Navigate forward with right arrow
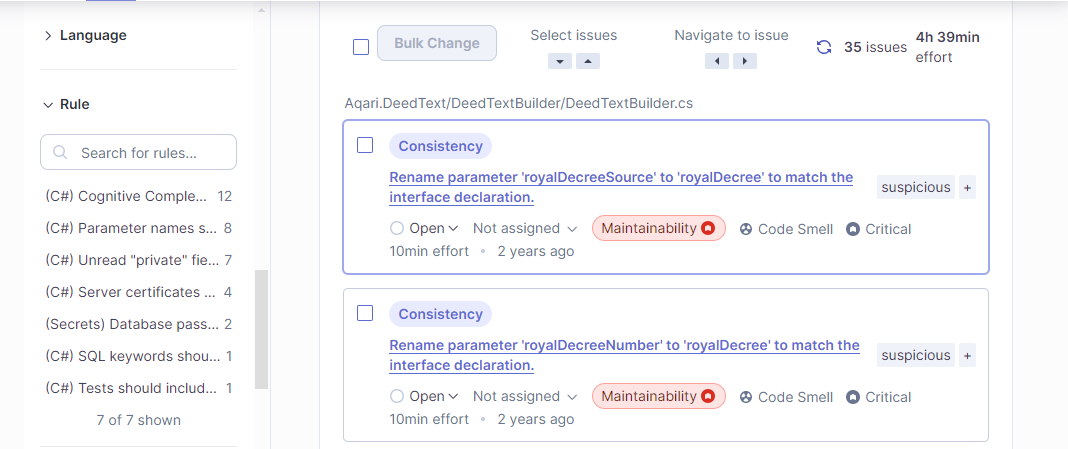1068x449 pixels. [x=745, y=61]
